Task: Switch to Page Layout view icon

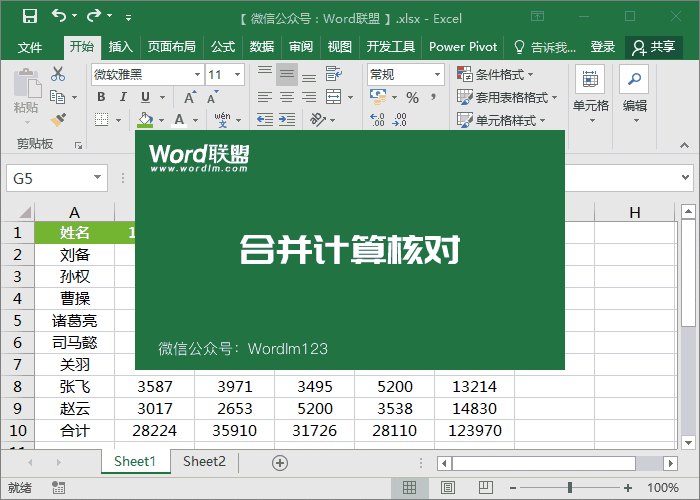Action: 447,488
